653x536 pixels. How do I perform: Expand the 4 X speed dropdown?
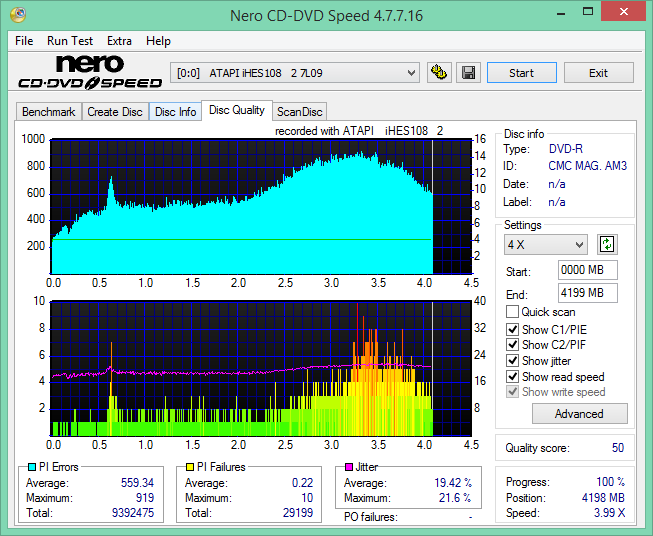[x=546, y=244]
